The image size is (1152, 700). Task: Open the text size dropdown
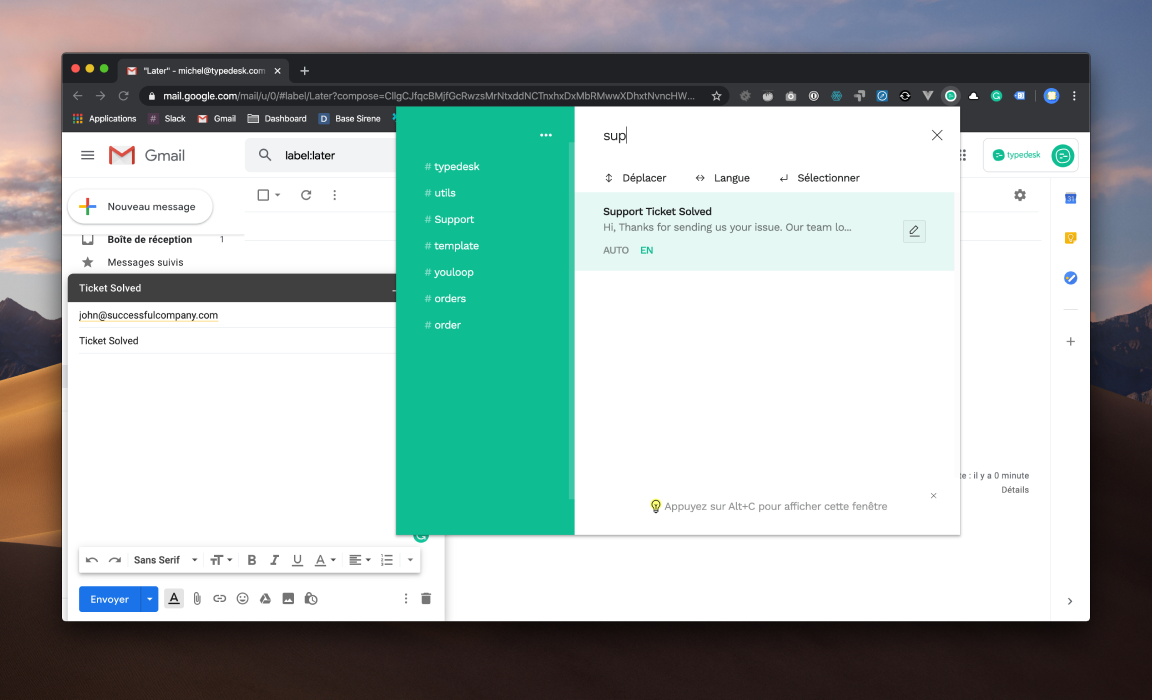pos(221,560)
